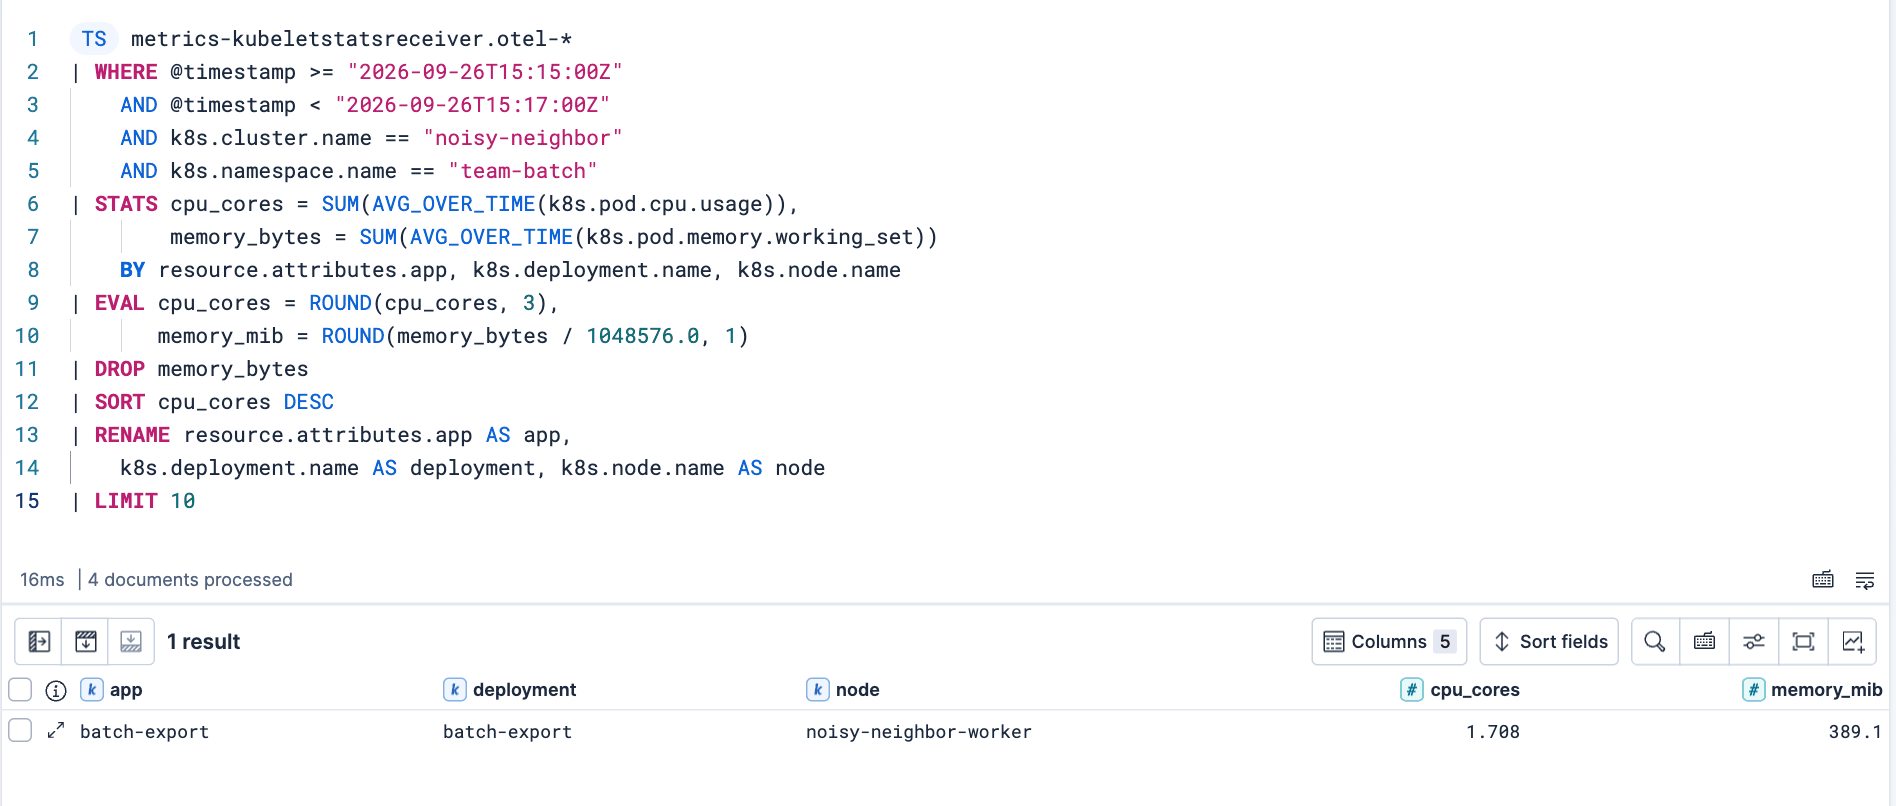Click the memory_mib column header
Screen dimensions: 1896x806
tap(1826, 690)
